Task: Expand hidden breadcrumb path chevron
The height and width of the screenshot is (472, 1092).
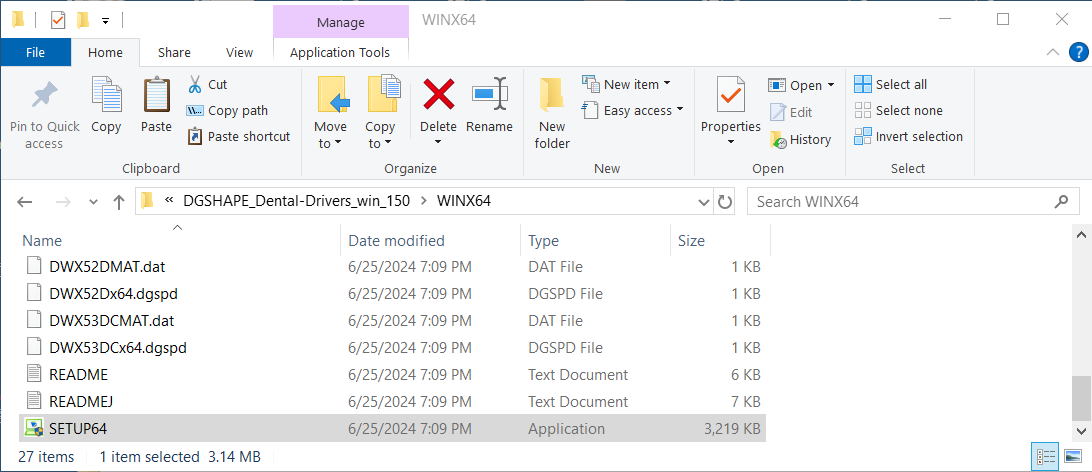Action: (x=169, y=201)
